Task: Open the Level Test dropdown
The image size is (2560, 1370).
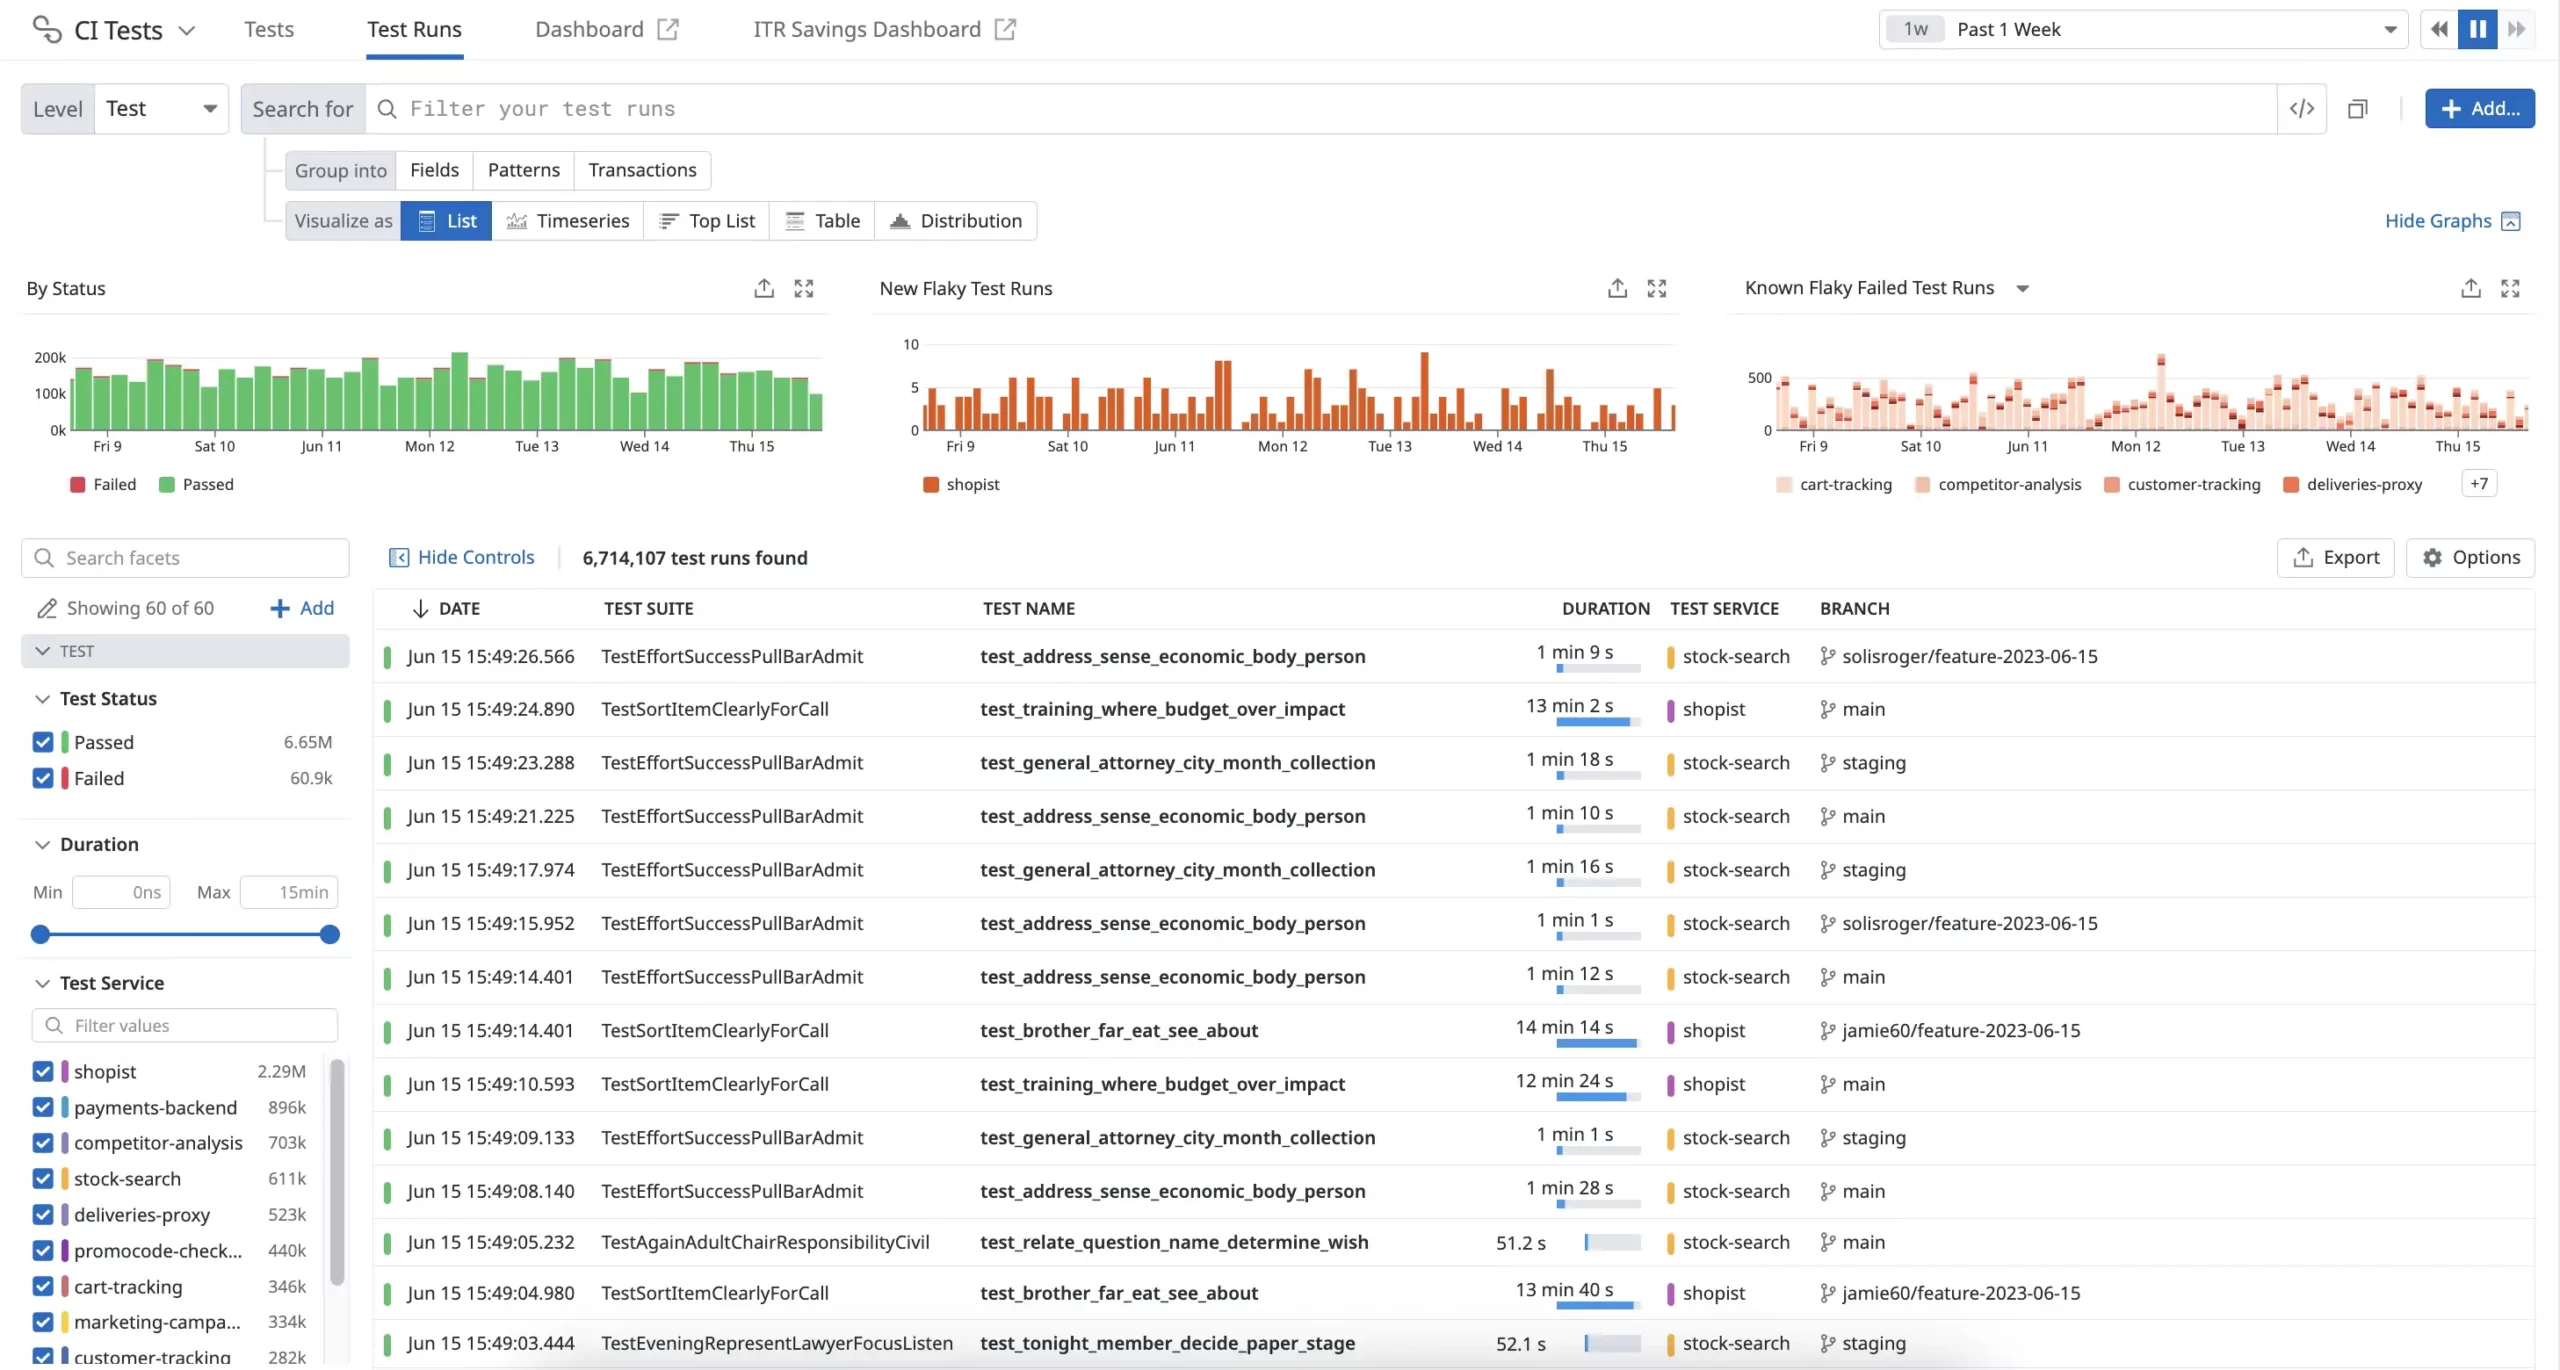Action: tap(161, 108)
